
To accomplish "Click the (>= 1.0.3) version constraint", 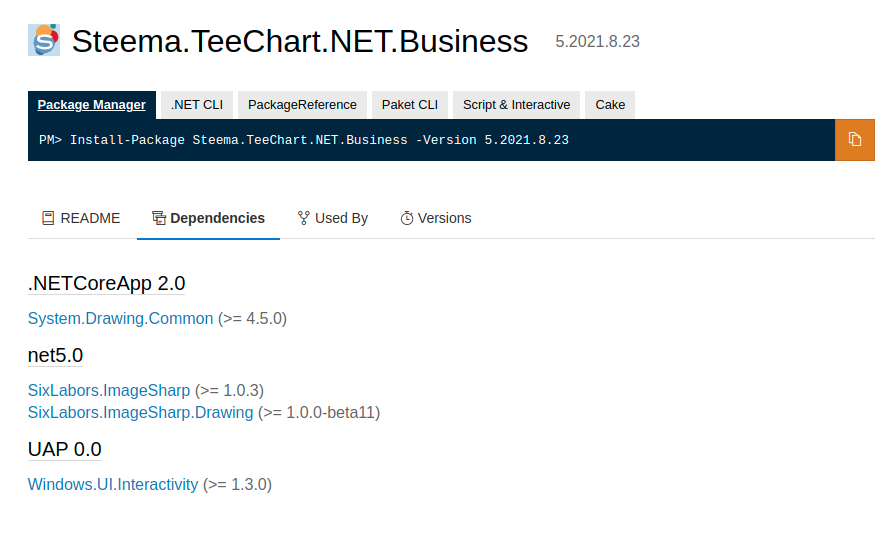I will coord(230,391).
